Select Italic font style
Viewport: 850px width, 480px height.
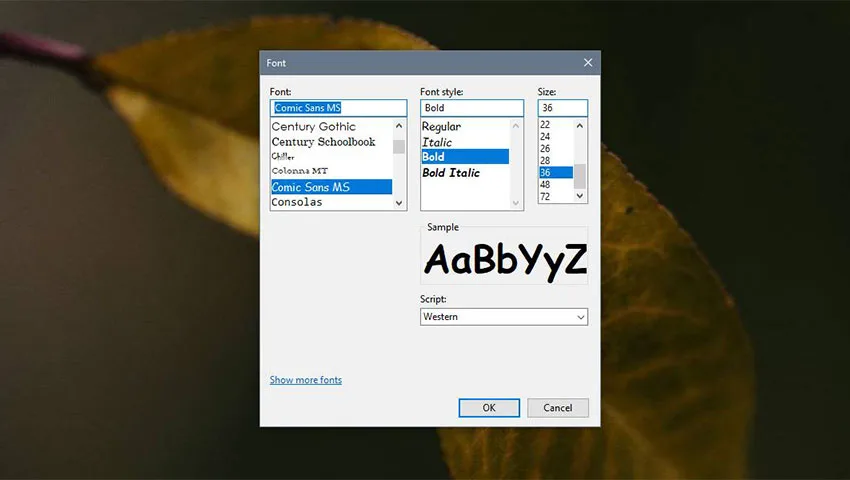[465, 142]
